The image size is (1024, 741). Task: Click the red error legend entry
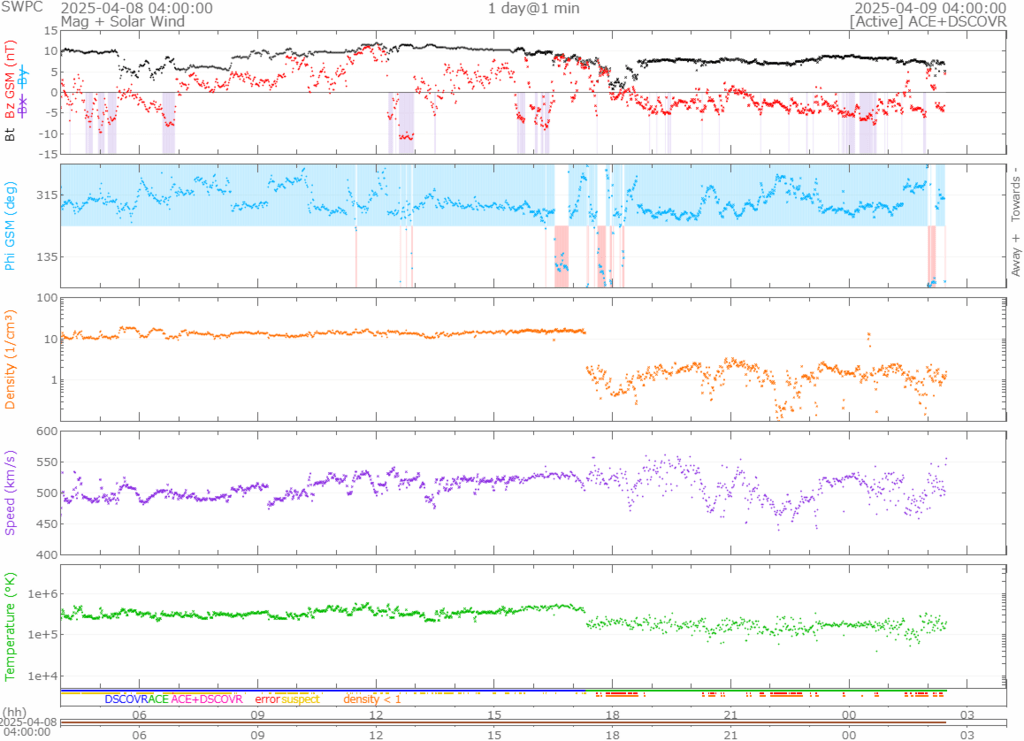click(267, 699)
